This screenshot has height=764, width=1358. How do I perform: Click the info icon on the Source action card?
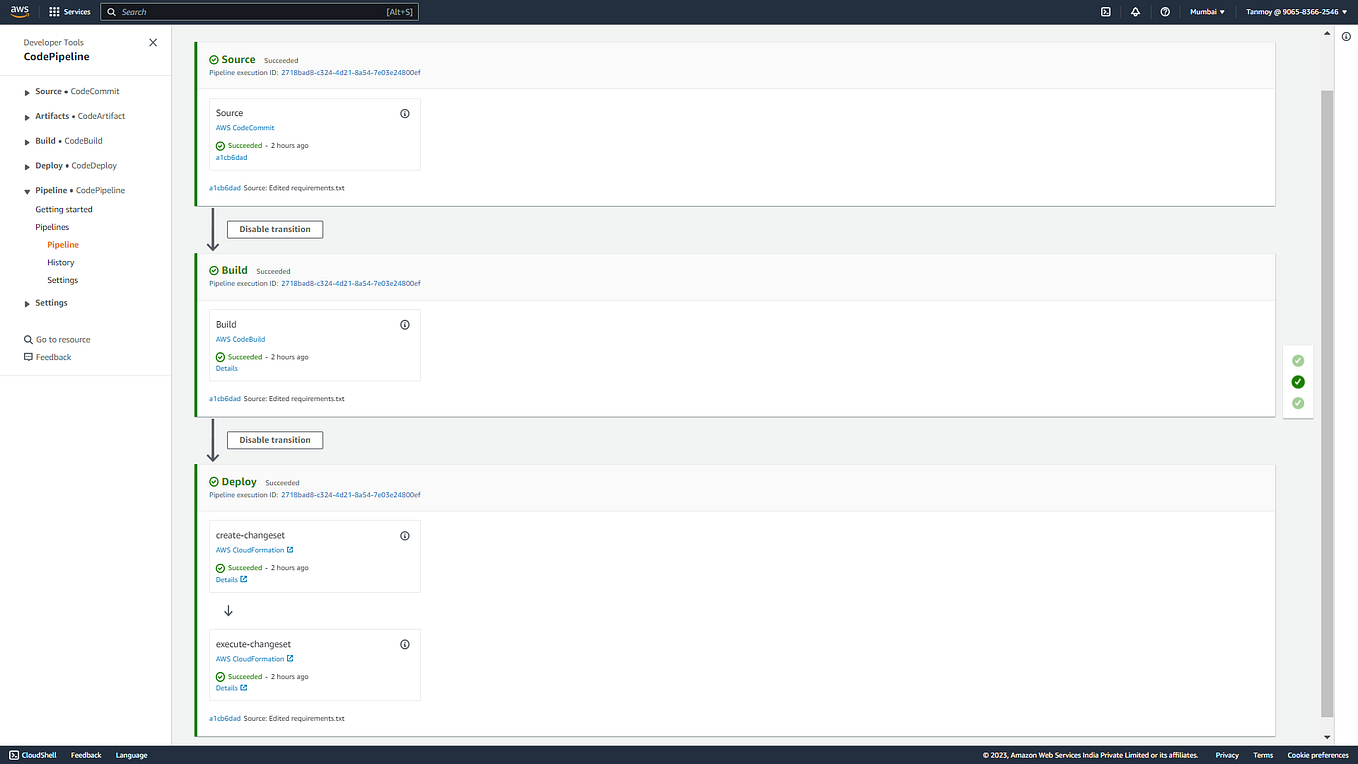click(405, 113)
